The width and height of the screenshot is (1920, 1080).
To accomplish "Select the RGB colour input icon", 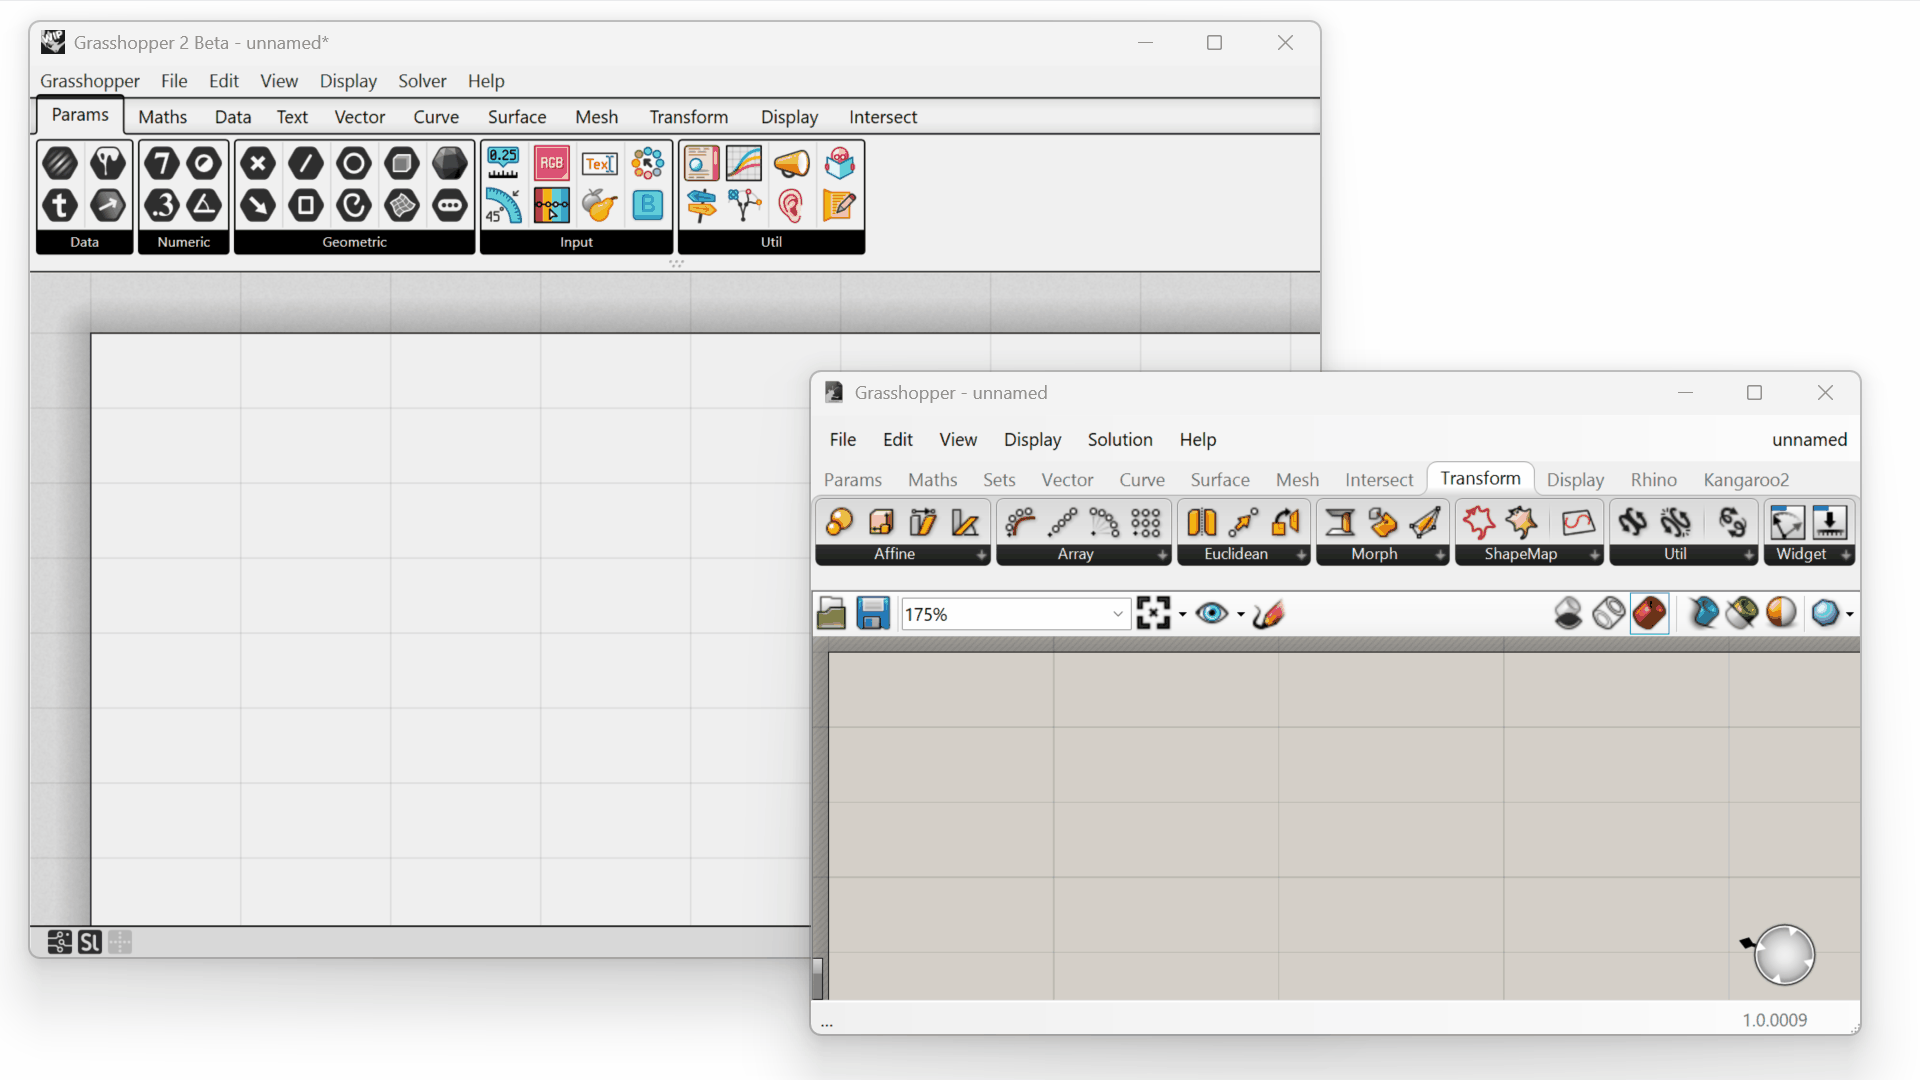I will coord(551,163).
